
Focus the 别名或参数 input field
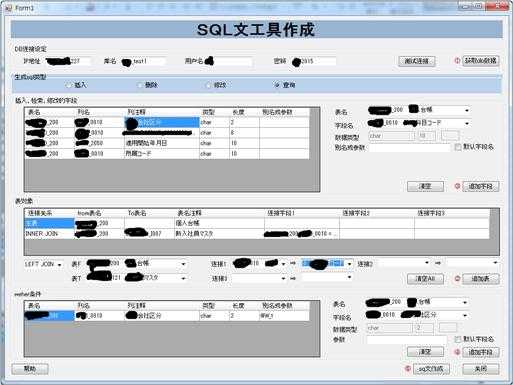410,147
